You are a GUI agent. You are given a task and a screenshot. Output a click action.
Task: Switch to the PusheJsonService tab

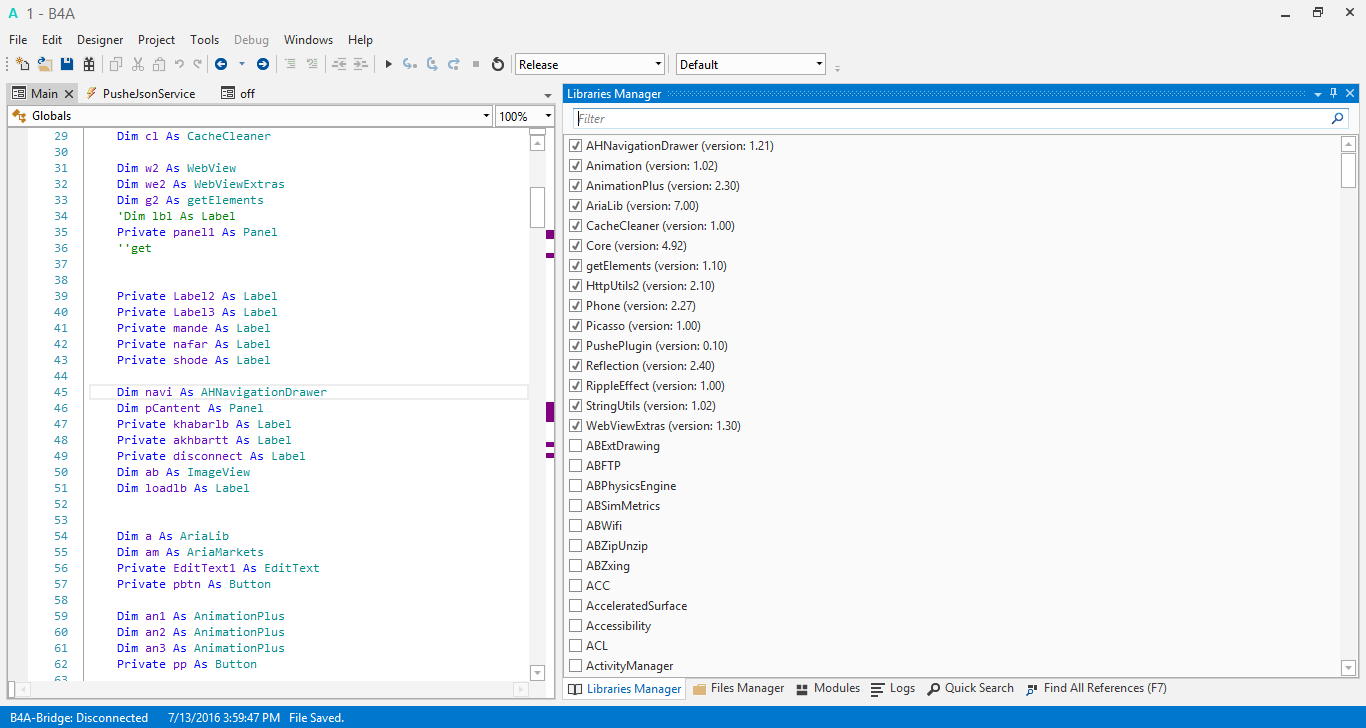pyautogui.click(x=148, y=93)
